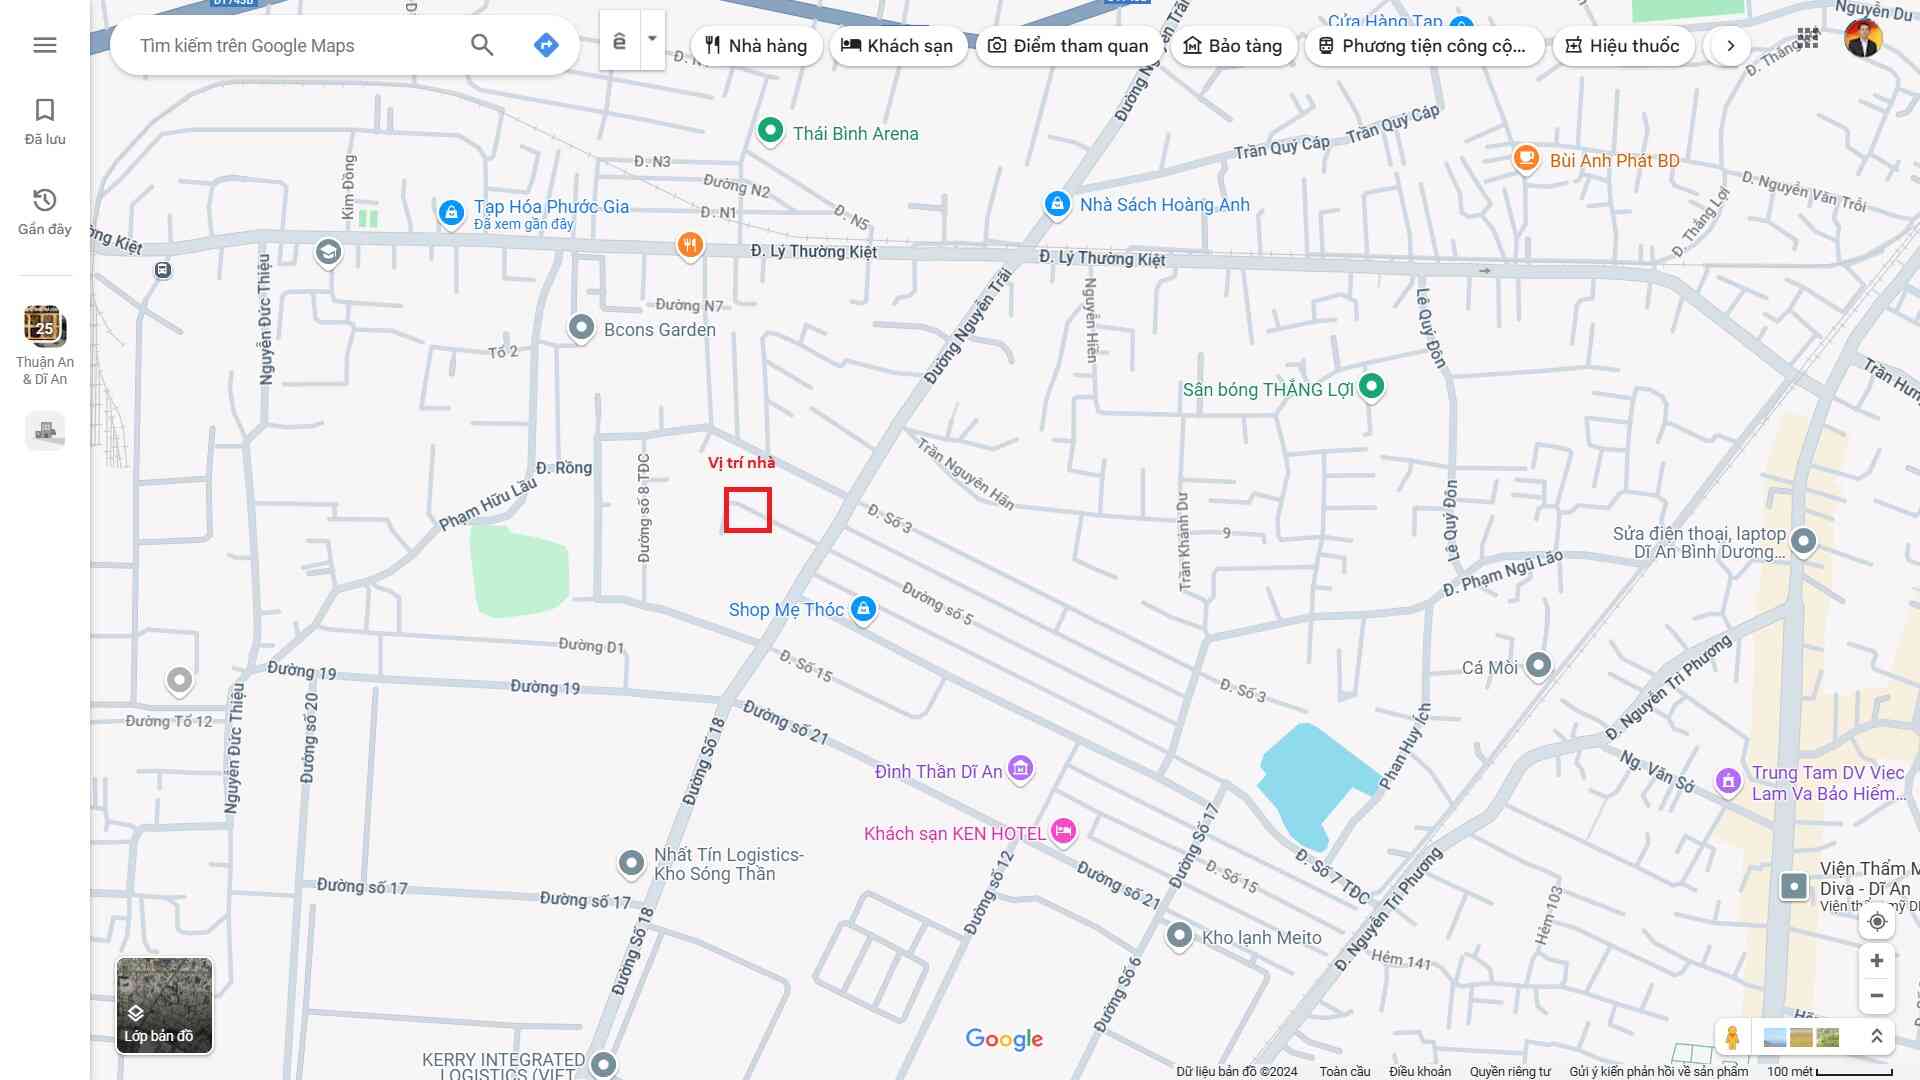Open the hamburger main menu

pyautogui.click(x=45, y=45)
